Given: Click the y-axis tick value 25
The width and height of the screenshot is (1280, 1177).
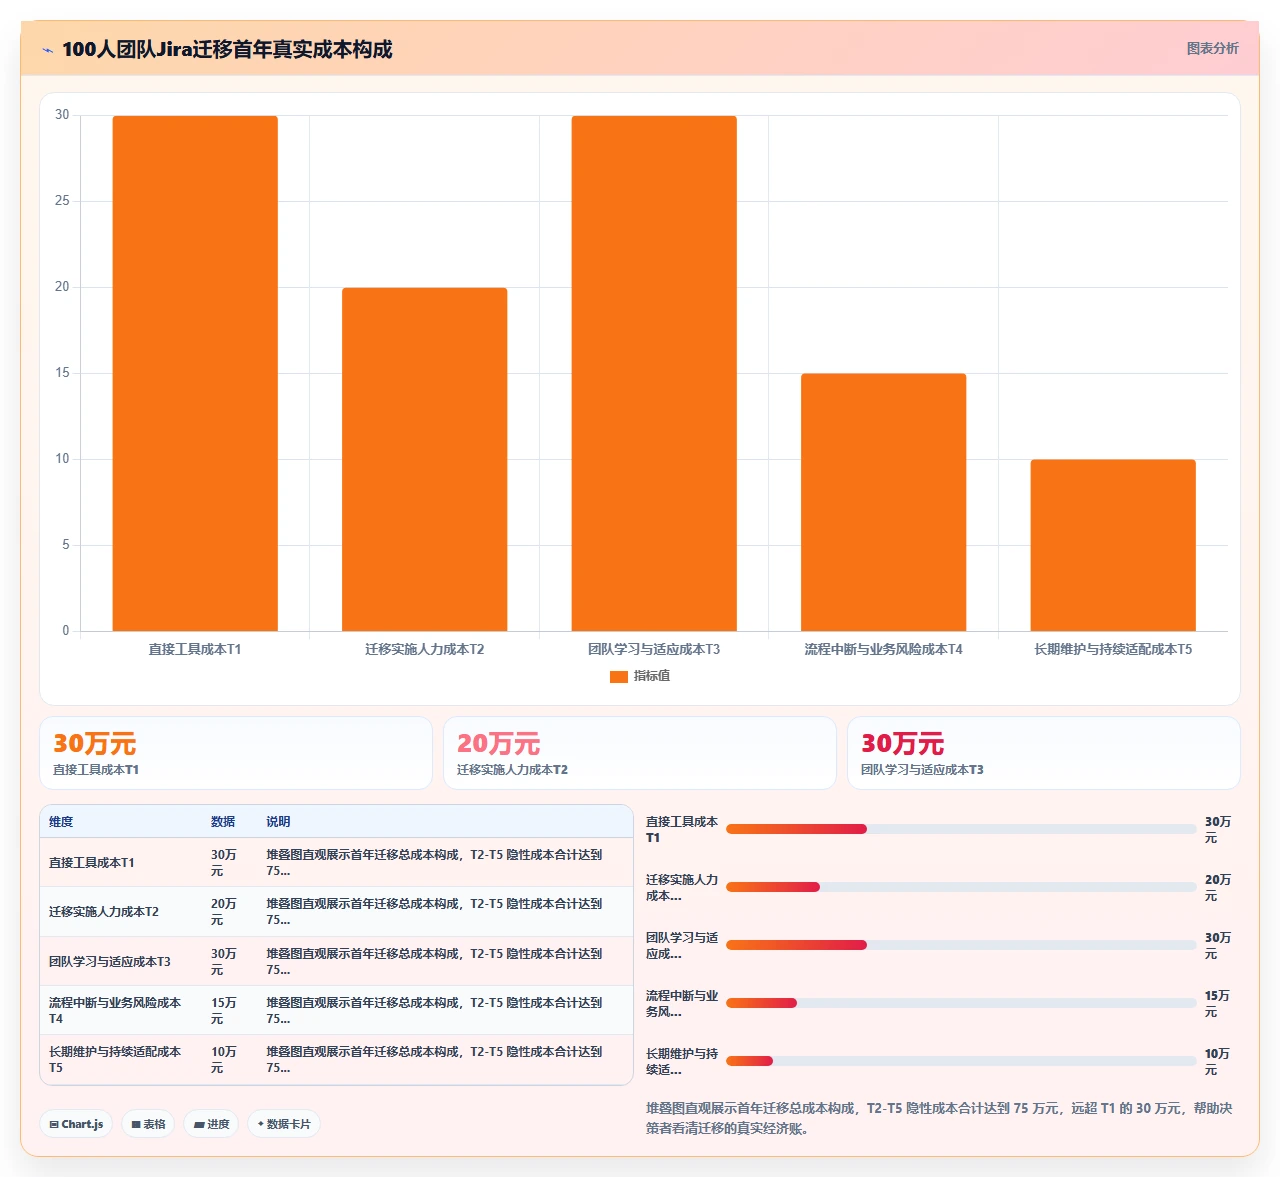Looking at the screenshot, I should click(62, 201).
